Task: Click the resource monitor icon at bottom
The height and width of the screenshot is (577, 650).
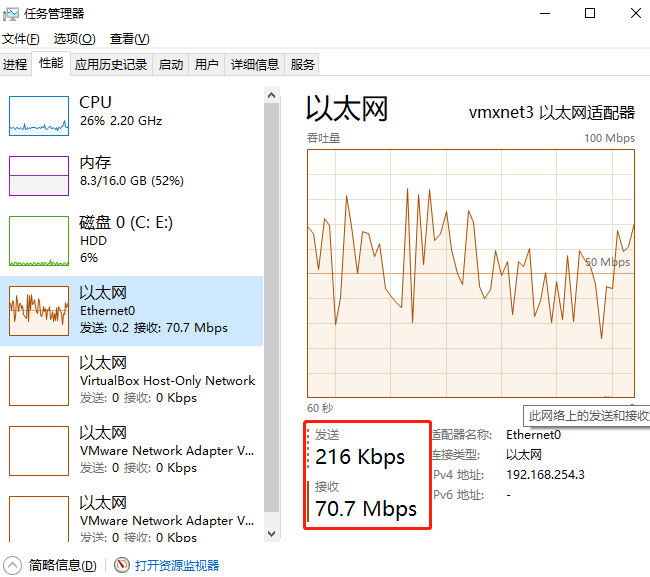Action: coord(122,565)
